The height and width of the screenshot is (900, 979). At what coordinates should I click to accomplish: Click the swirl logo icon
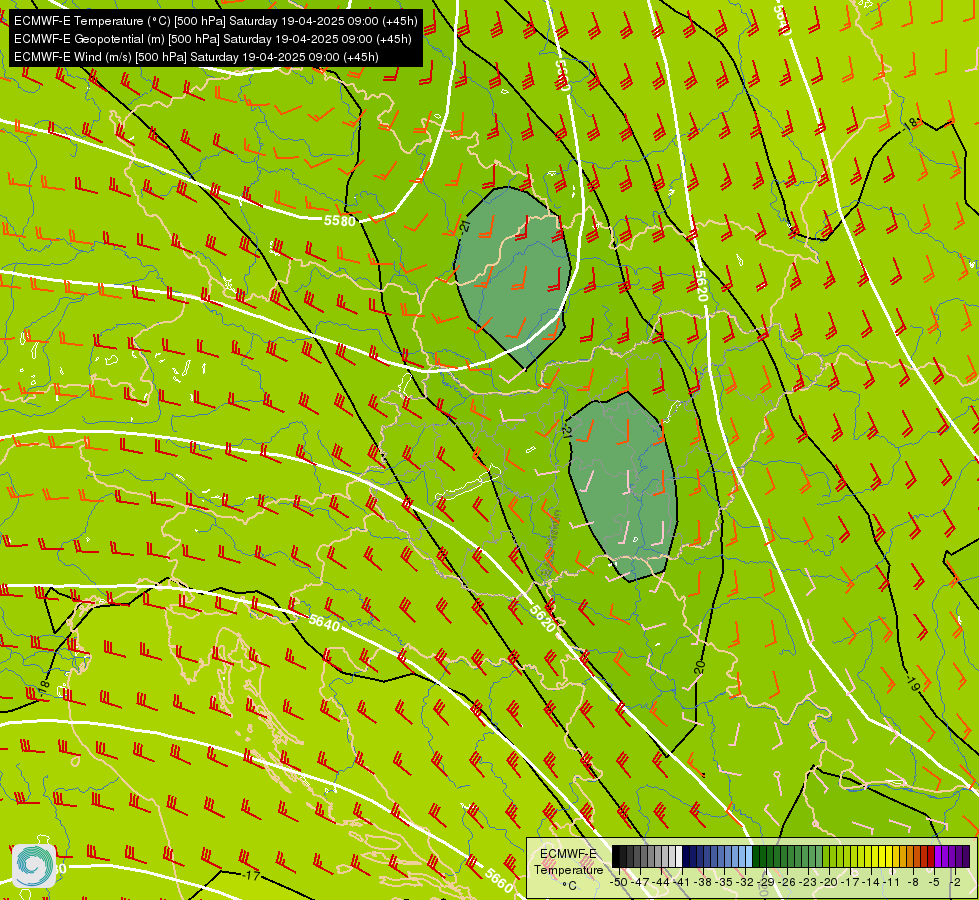coord(34,865)
